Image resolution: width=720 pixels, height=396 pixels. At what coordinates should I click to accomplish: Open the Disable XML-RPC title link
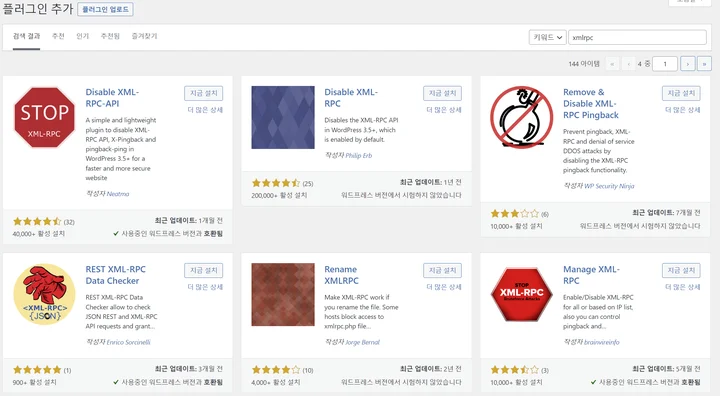[x=351, y=98]
